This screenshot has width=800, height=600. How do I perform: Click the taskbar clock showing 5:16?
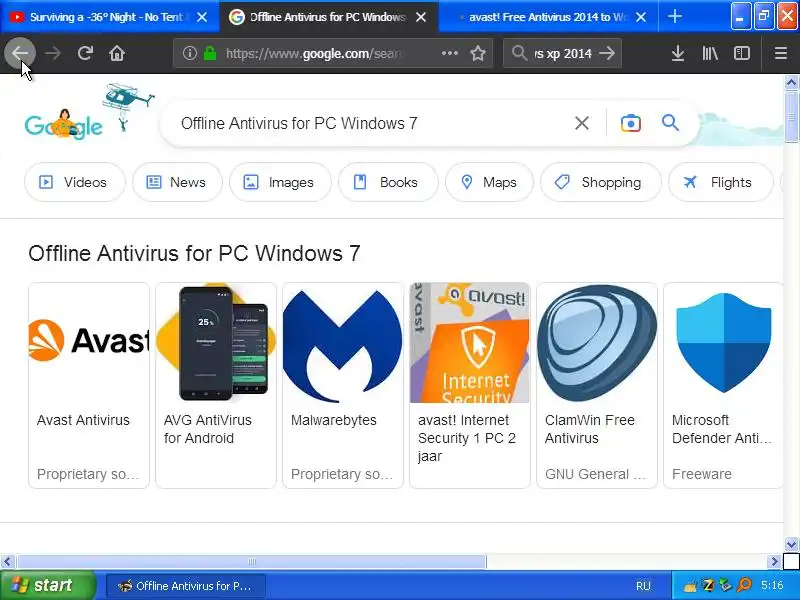[772, 585]
